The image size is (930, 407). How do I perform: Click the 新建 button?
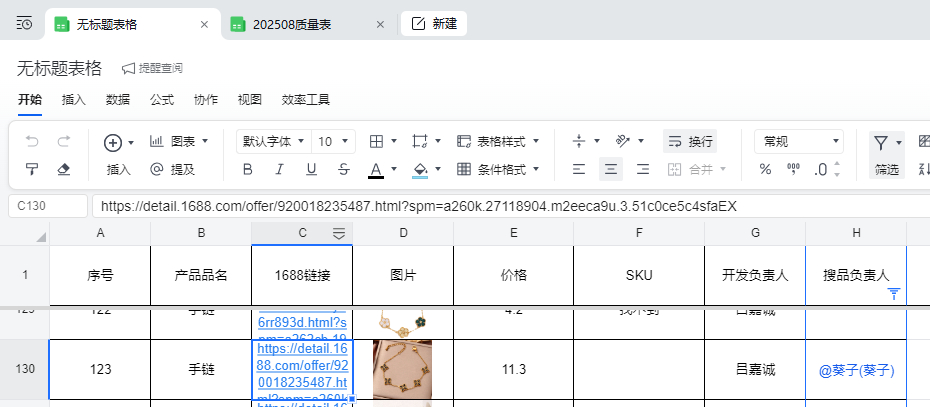pyautogui.click(x=434, y=24)
